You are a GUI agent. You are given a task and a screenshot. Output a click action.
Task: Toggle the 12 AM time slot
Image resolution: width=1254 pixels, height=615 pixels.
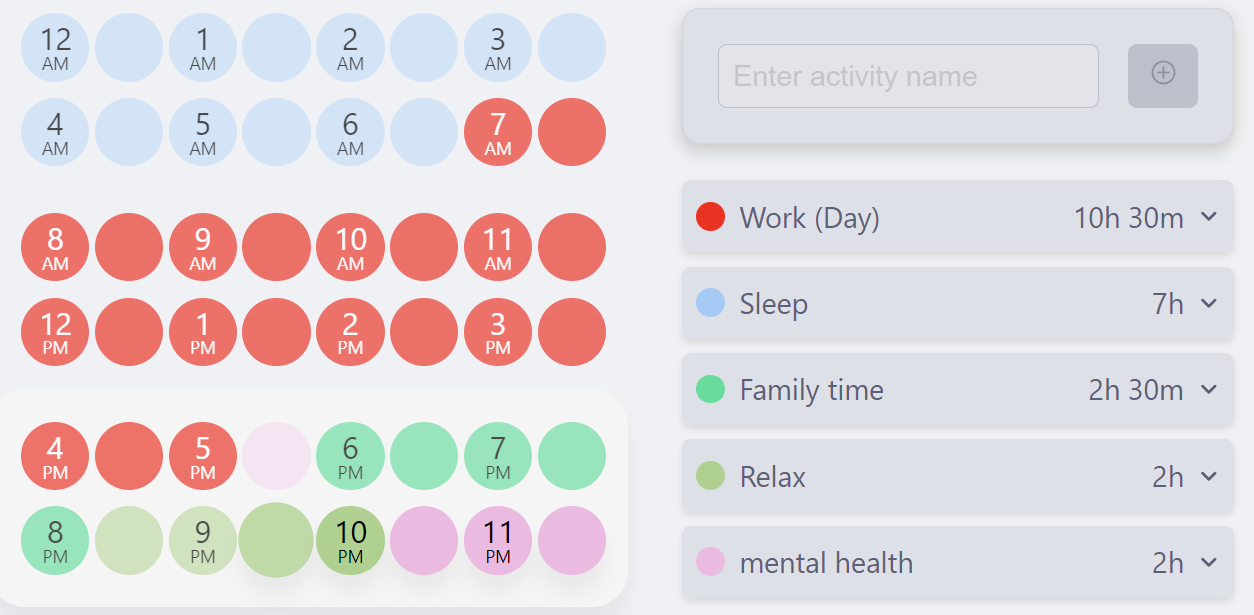[55, 47]
